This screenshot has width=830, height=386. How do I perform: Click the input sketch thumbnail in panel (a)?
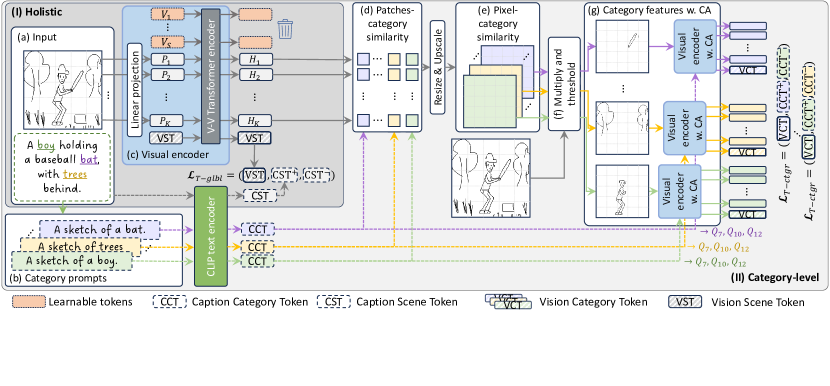click(62, 90)
